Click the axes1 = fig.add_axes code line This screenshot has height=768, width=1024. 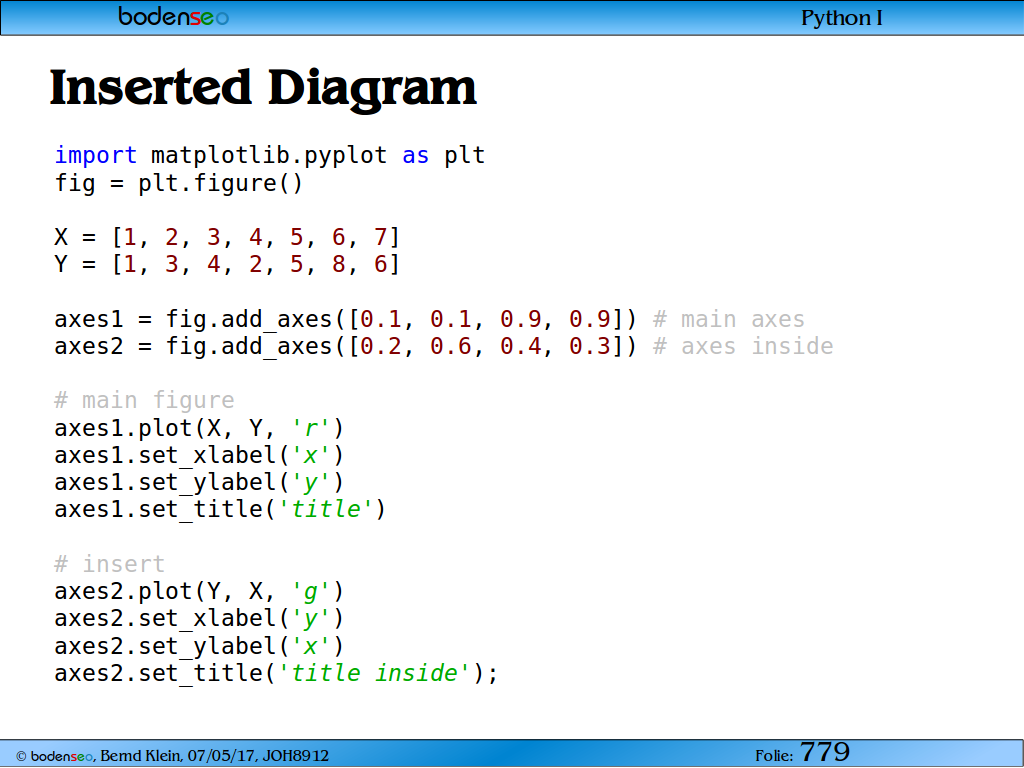click(345, 319)
